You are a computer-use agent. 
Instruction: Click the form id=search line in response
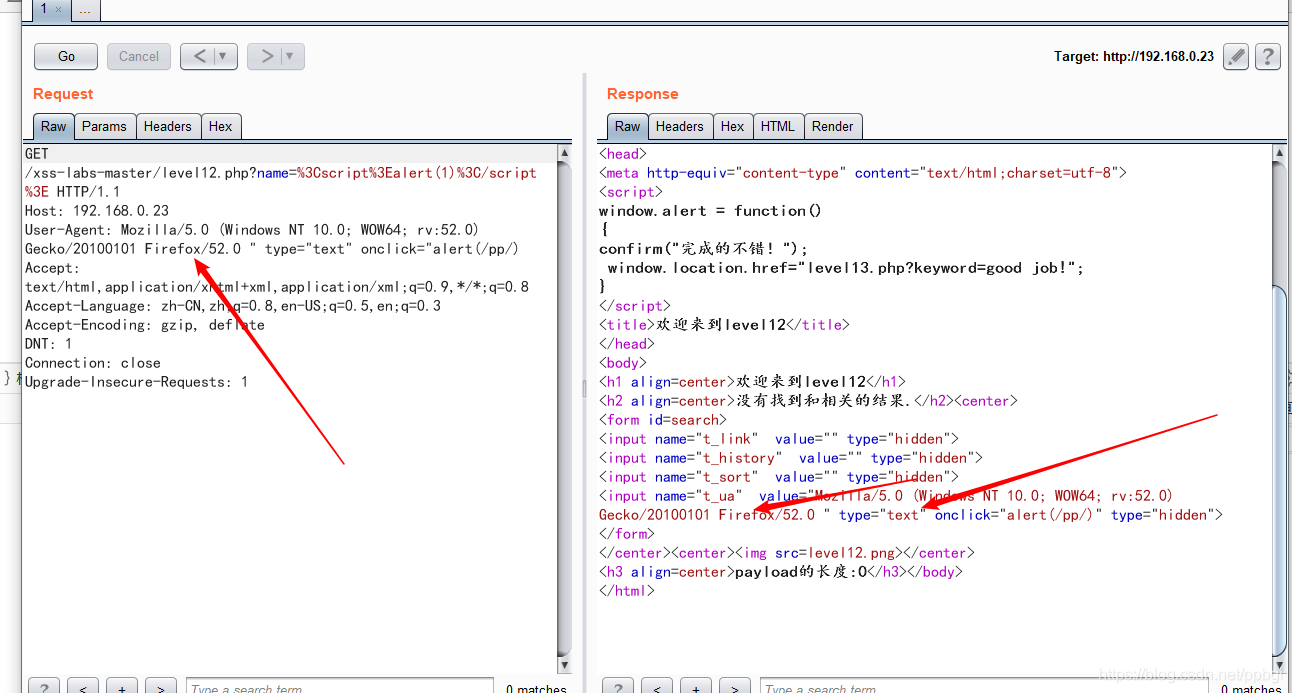(663, 420)
